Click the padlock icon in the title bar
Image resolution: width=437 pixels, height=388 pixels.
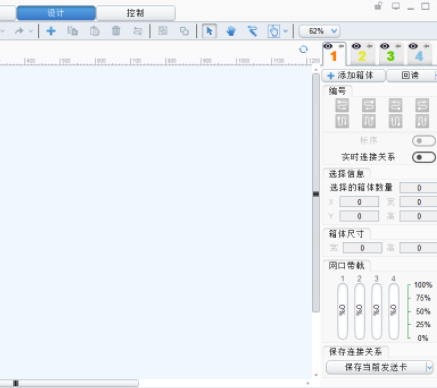click(x=378, y=6)
